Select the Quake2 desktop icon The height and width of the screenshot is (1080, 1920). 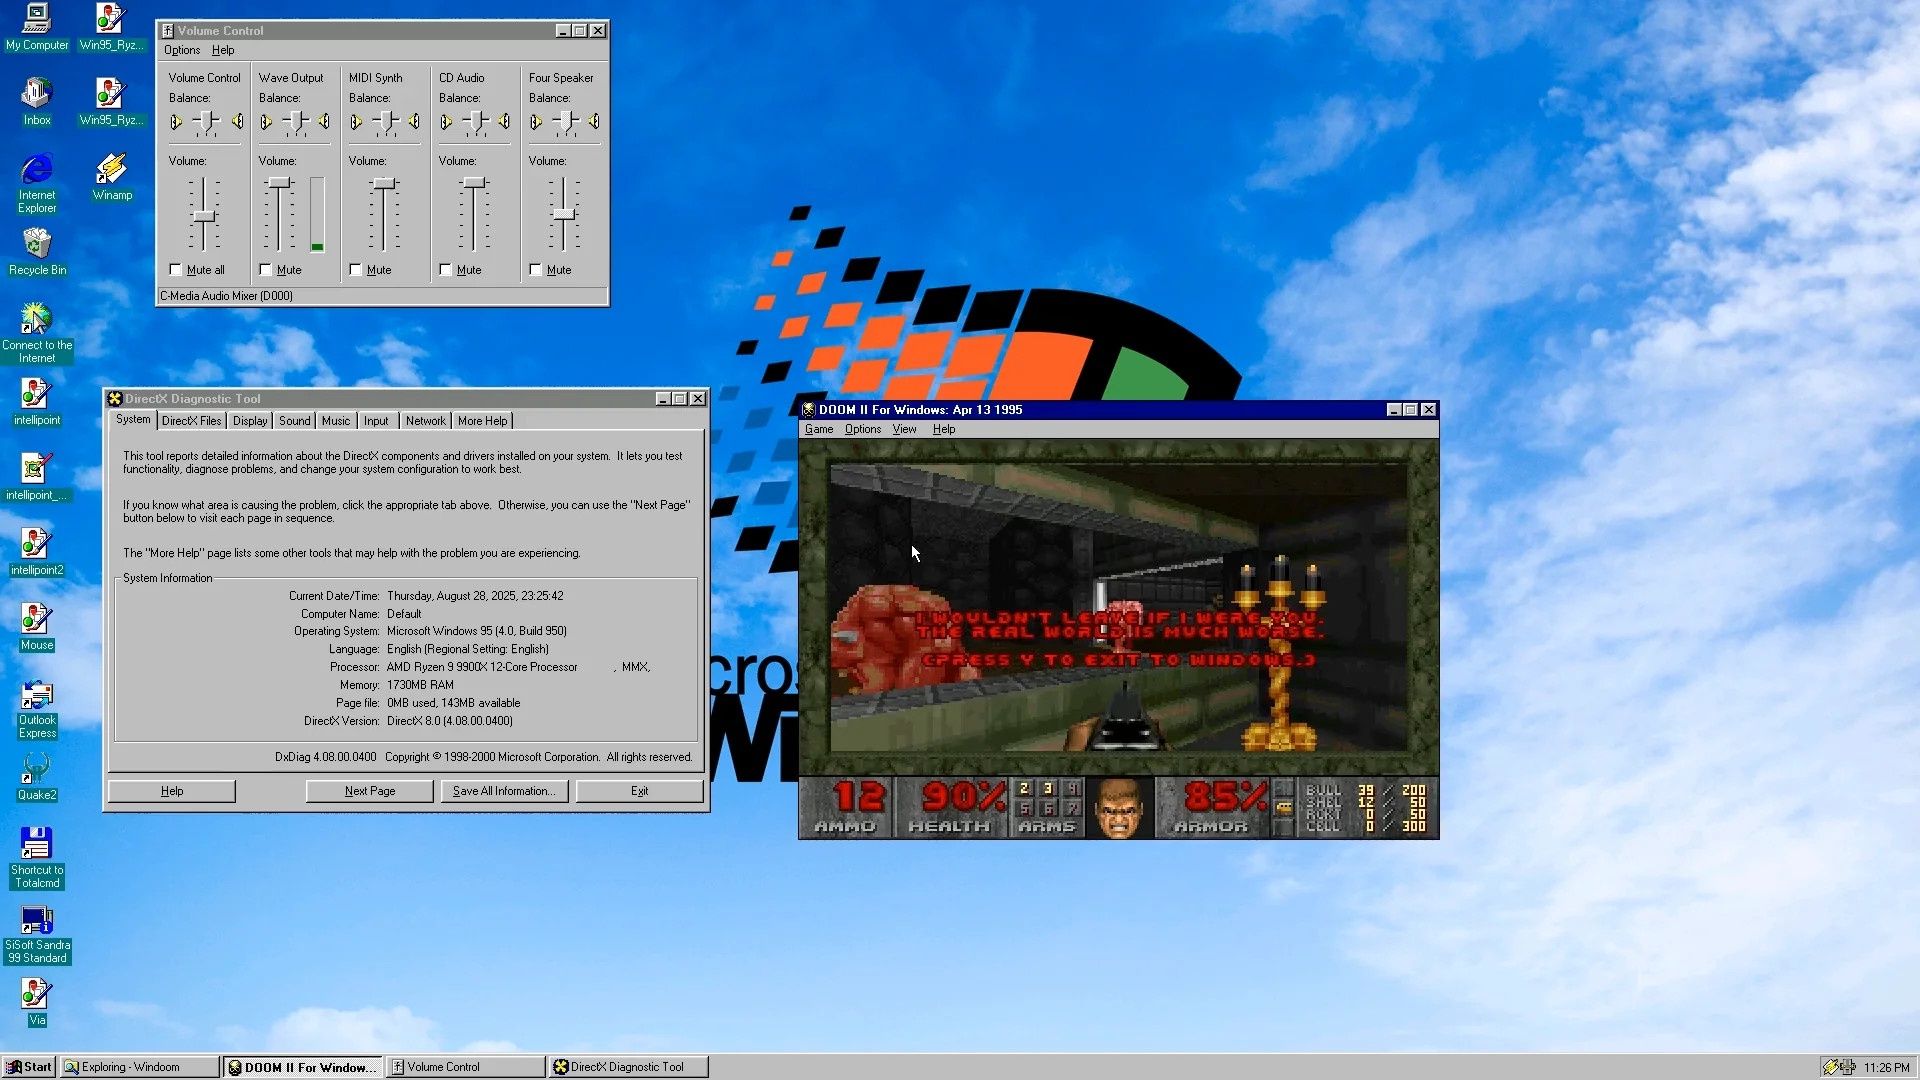pos(37,776)
